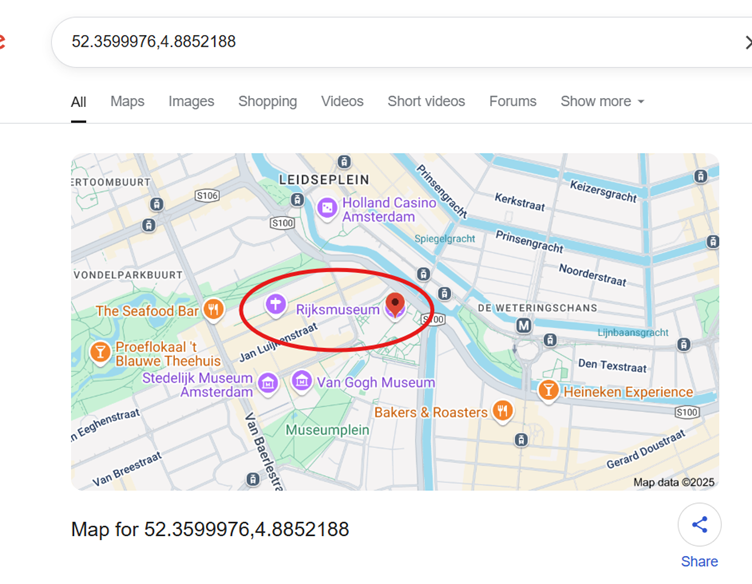Open the Forums tab
The image size is (752, 584).
tap(513, 102)
